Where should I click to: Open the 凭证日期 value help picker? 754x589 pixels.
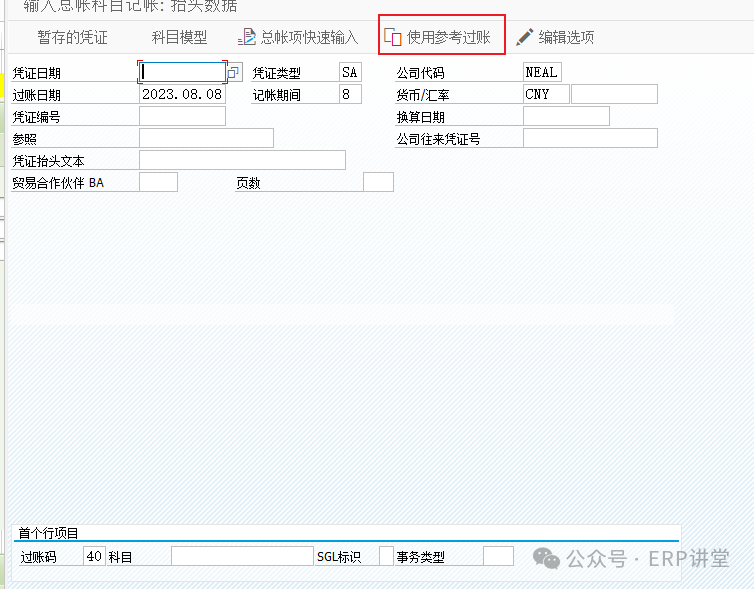click(234, 73)
